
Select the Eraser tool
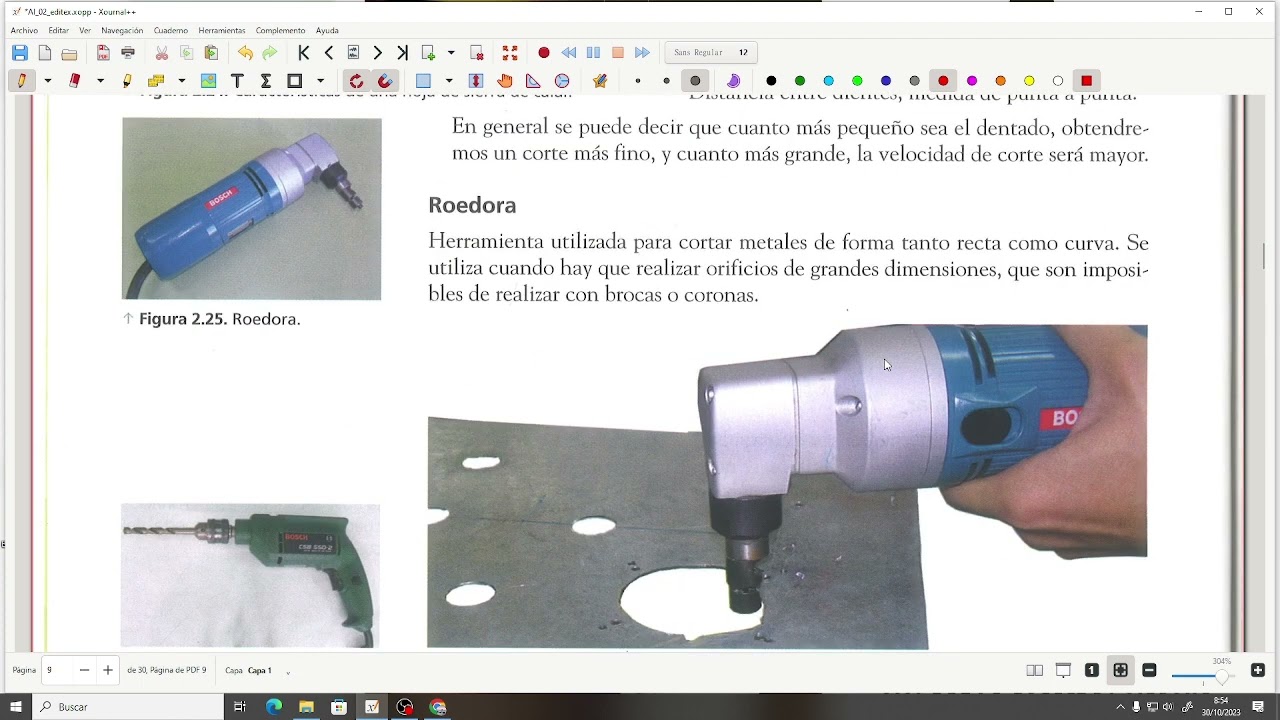pyautogui.click(x=75, y=81)
